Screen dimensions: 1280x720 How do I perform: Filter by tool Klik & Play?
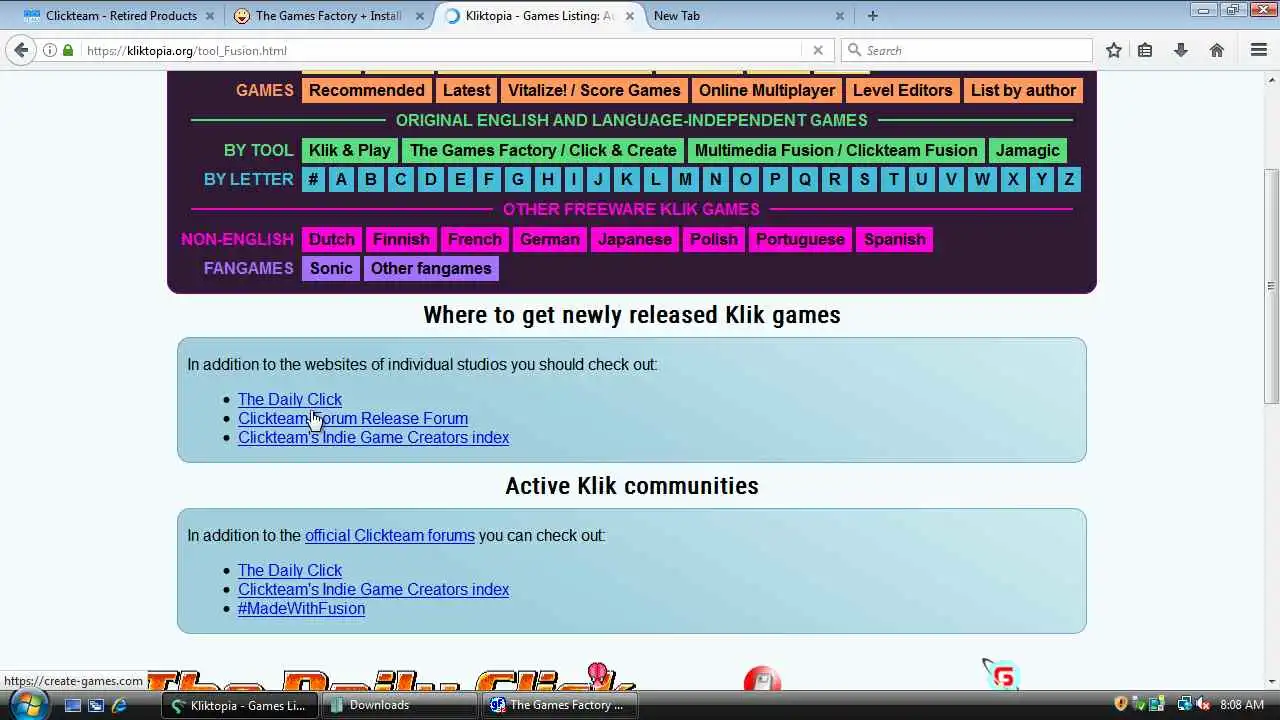pyautogui.click(x=350, y=150)
